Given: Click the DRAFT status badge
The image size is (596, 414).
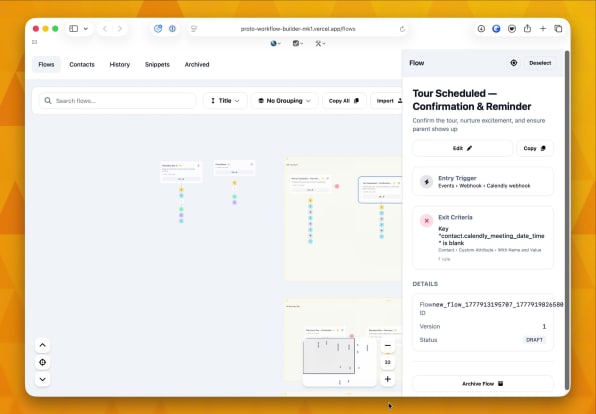Looking at the screenshot, I should tap(534, 340).
